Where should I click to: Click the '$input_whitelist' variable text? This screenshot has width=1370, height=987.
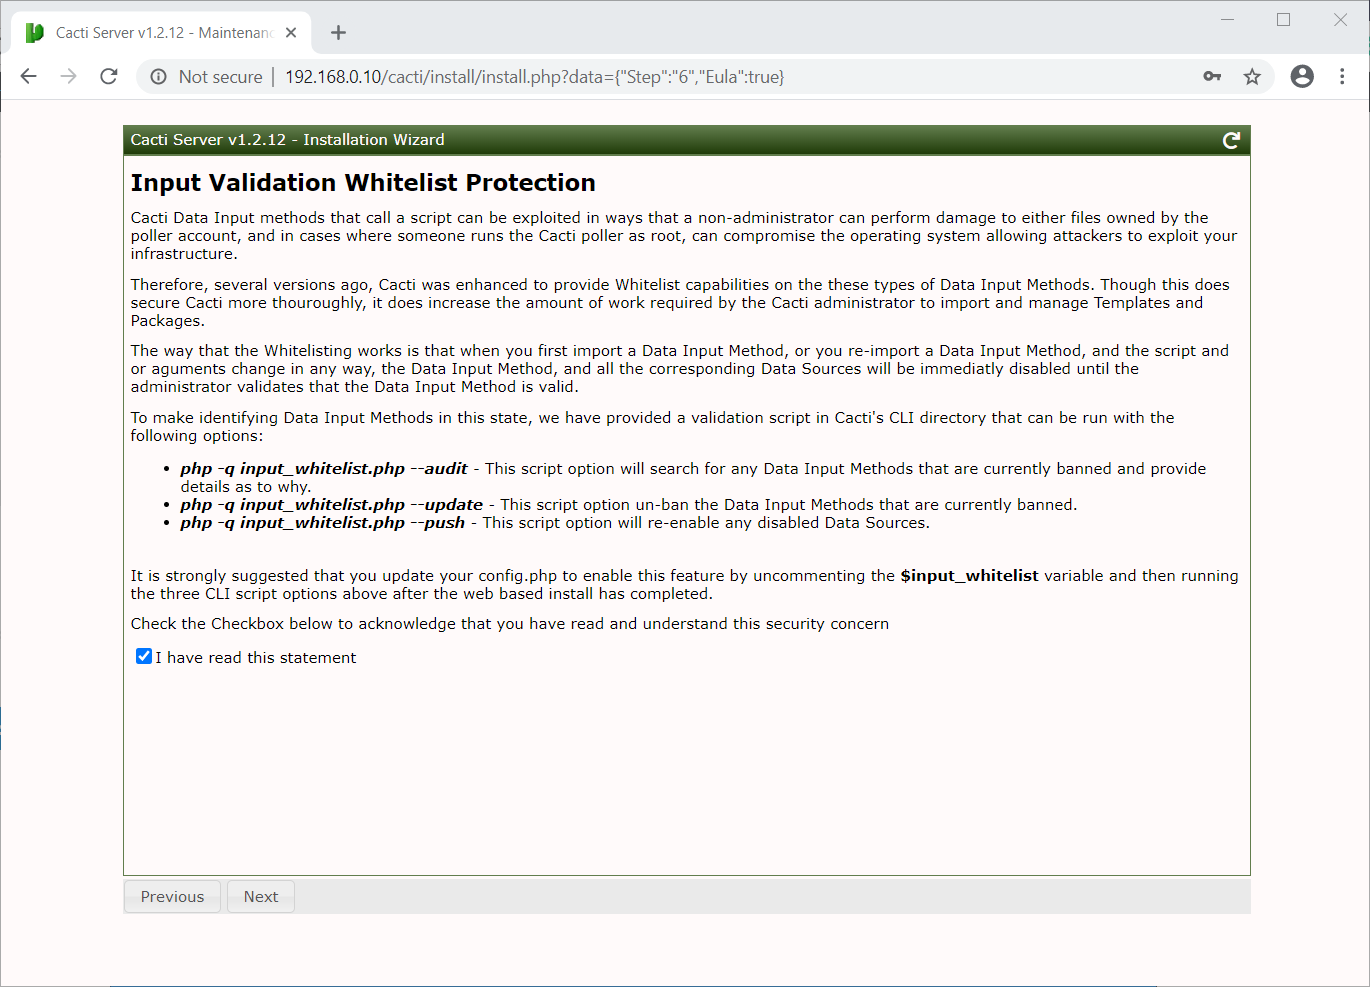pos(969,576)
